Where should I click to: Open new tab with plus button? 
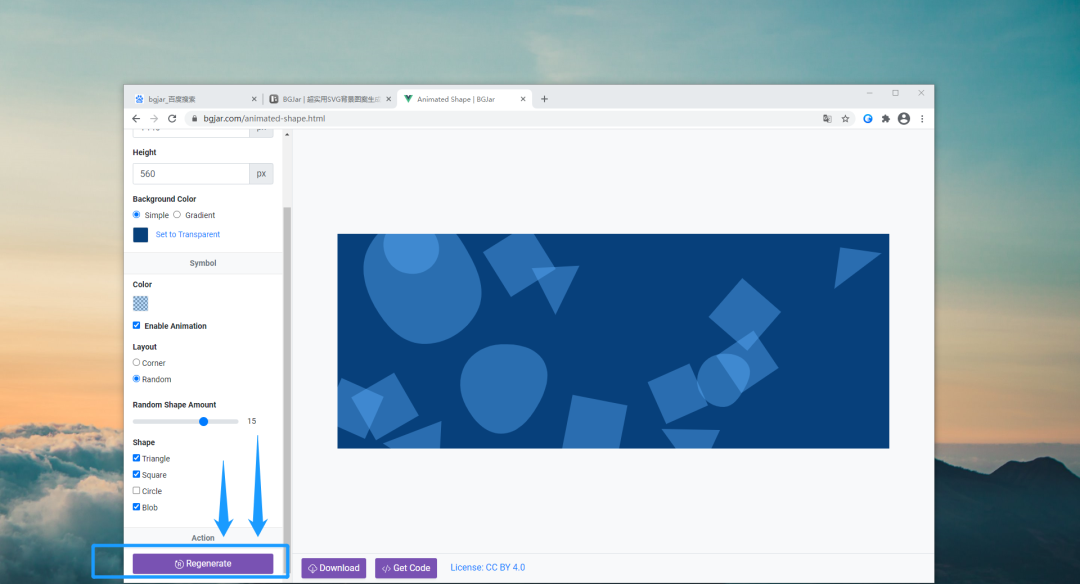pyautogui.click(x=544, y=99)
